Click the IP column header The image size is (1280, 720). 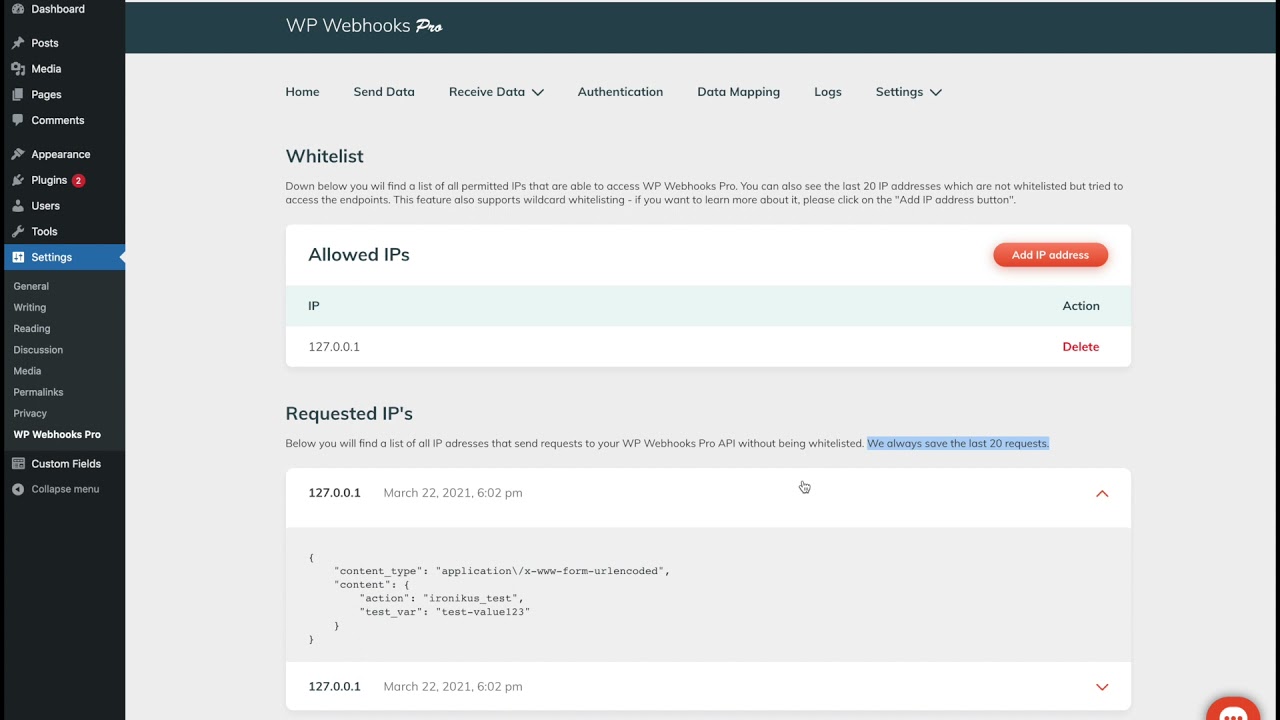[314, 306]
